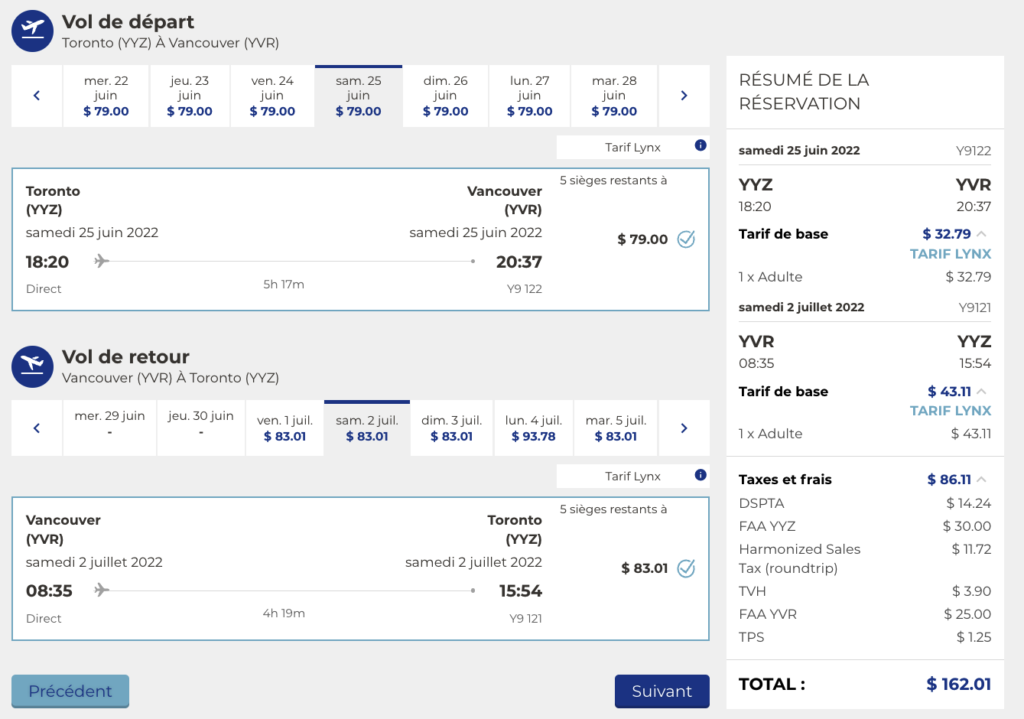Show earlier return dates with left arrow

37,428
